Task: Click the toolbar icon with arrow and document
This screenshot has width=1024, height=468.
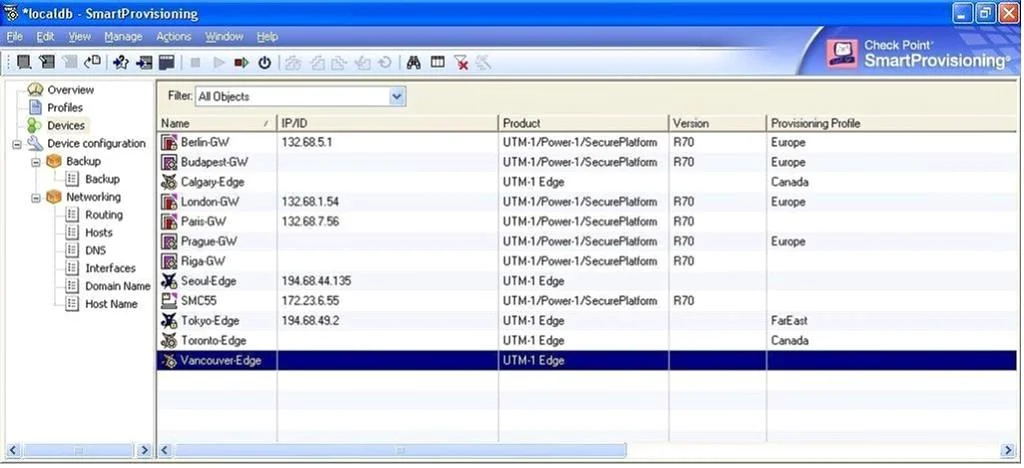Action: coord(92,63)
